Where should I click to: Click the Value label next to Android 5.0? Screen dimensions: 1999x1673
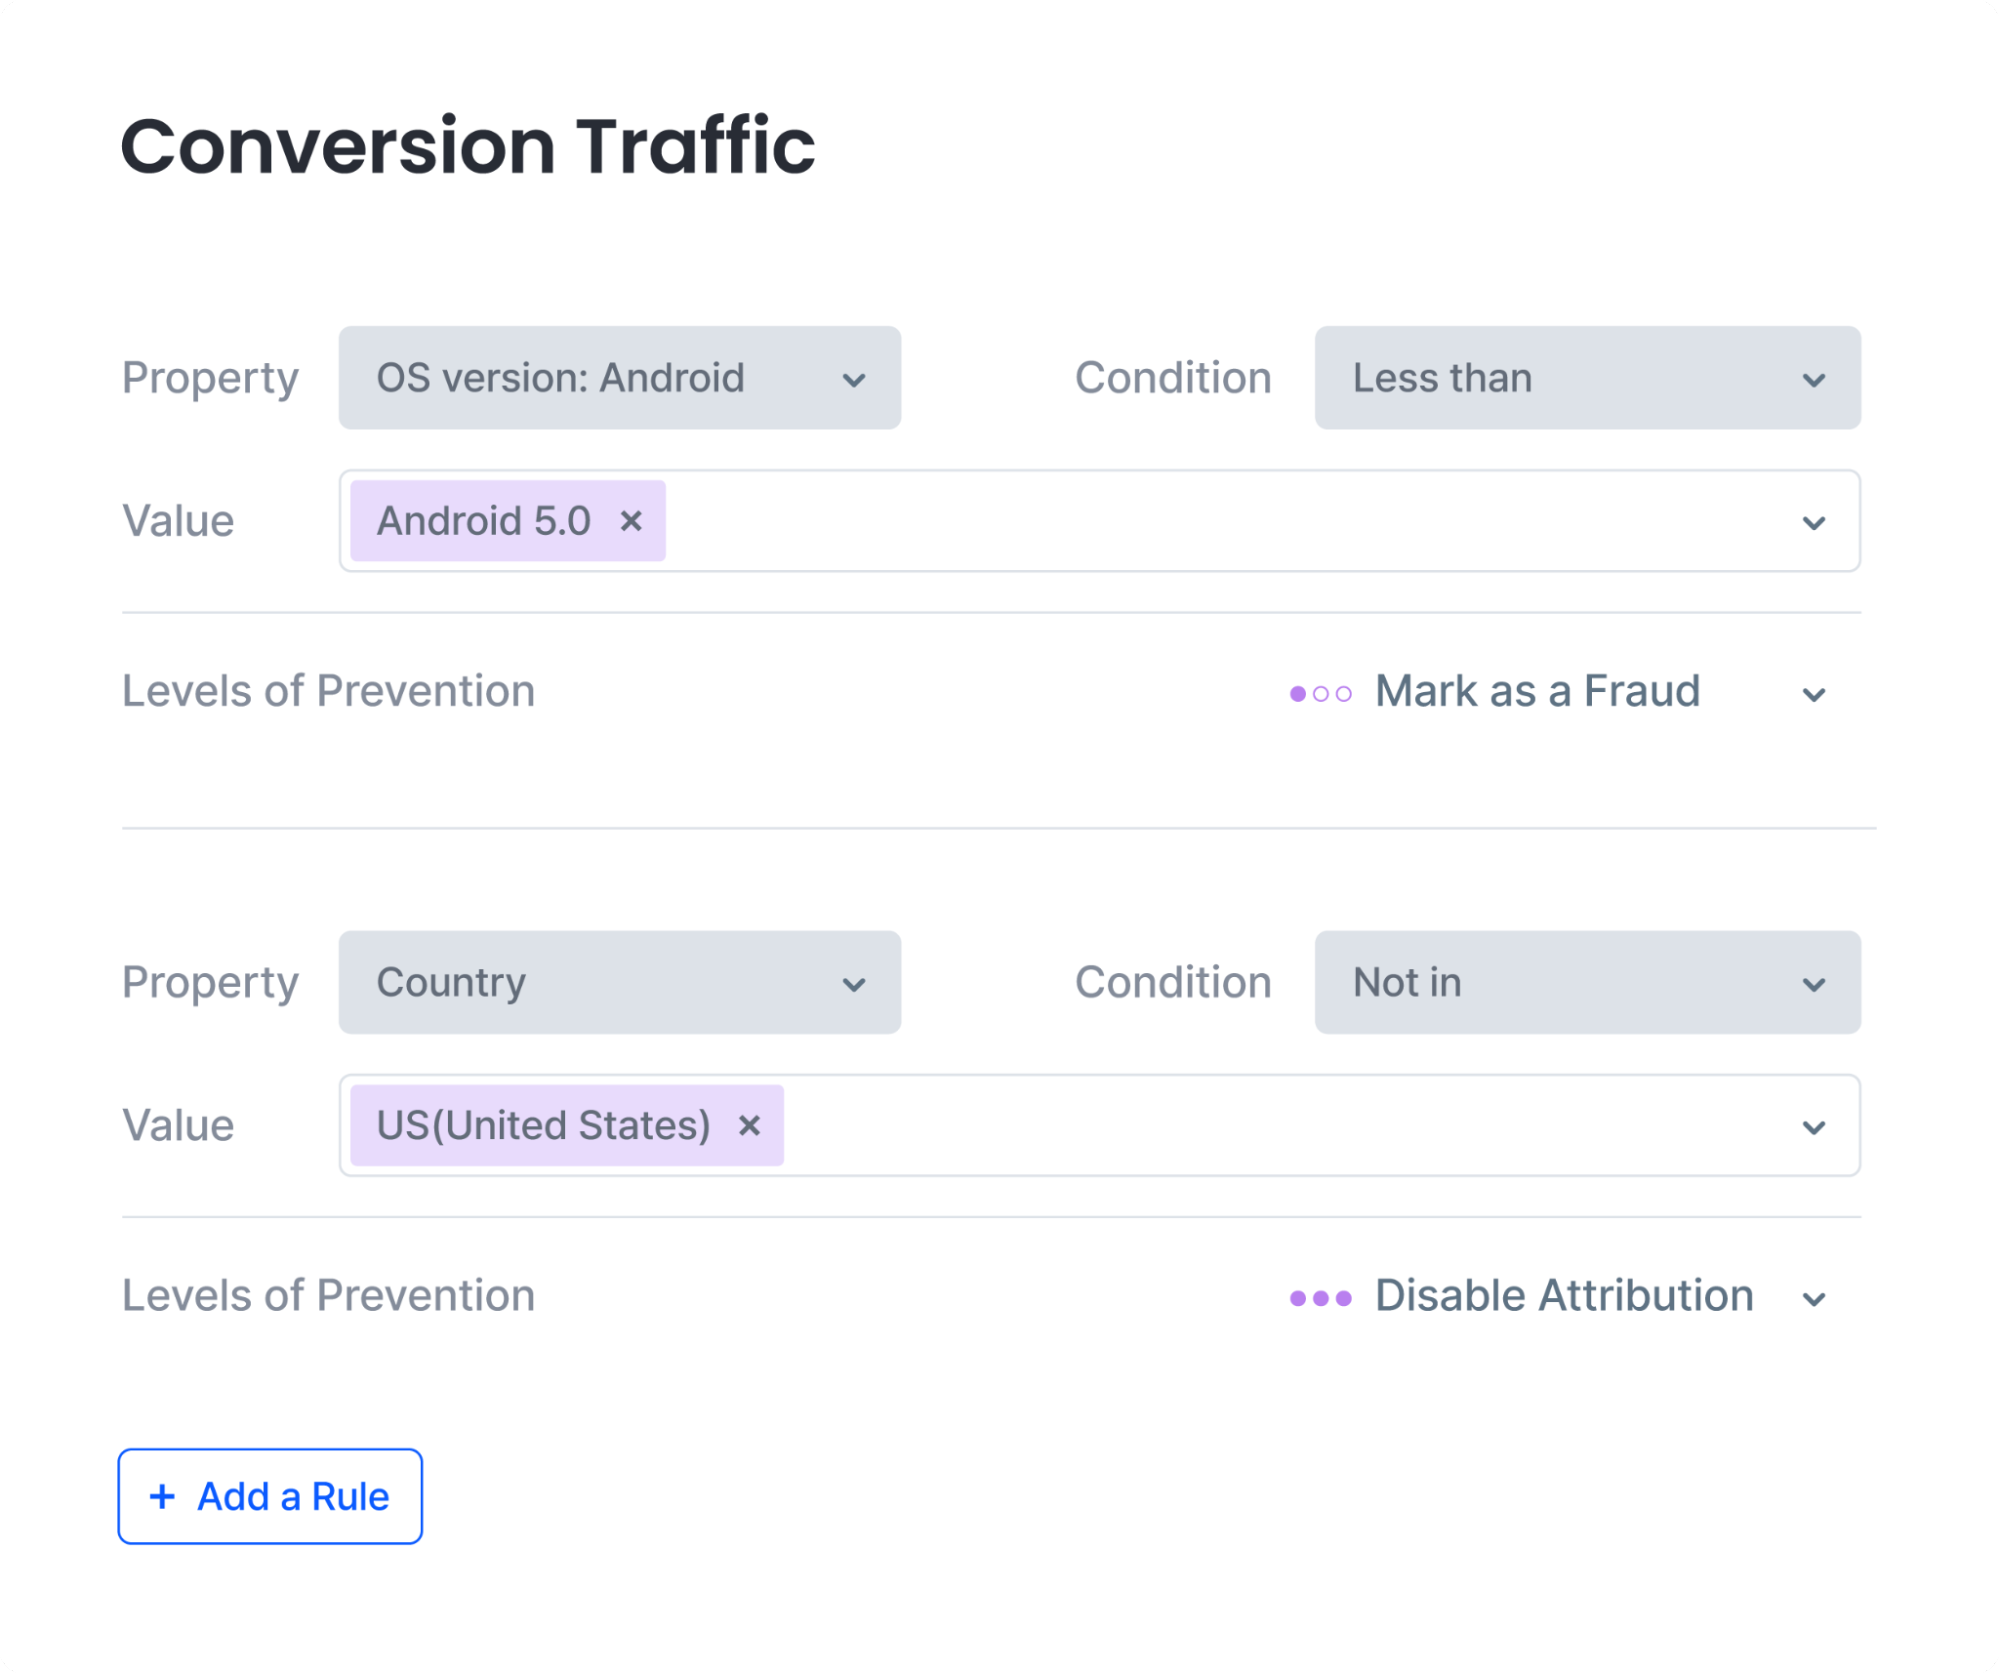pyautogui.click(x=178, y=521)
